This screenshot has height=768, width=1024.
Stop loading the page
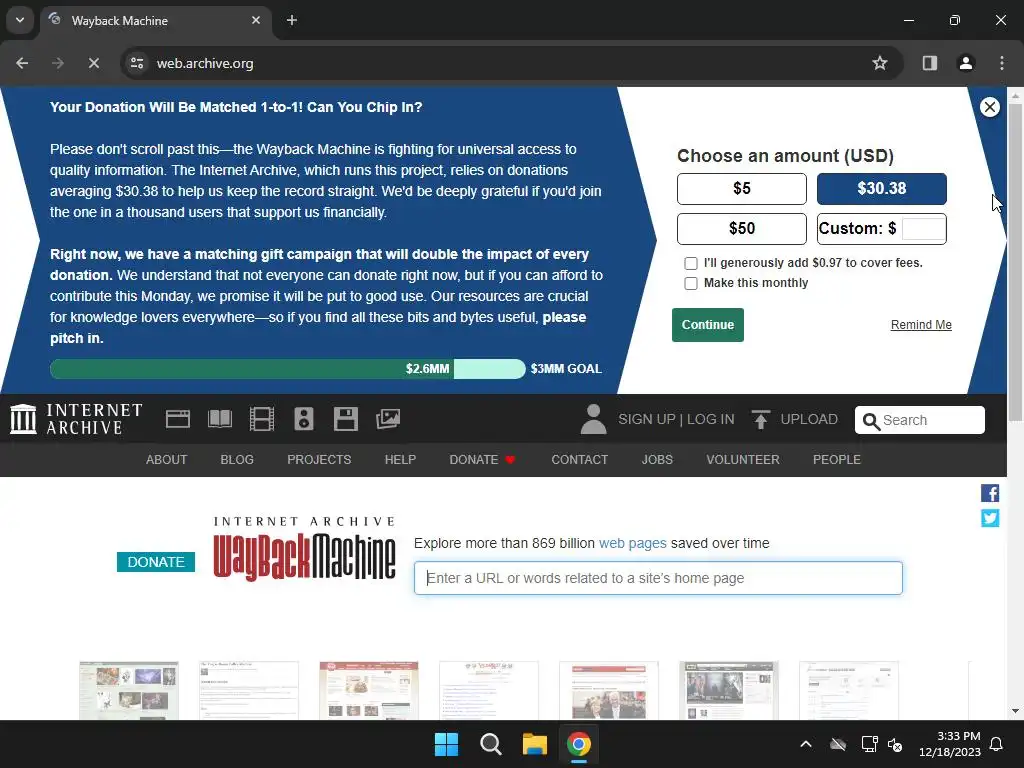pos(93,63)
